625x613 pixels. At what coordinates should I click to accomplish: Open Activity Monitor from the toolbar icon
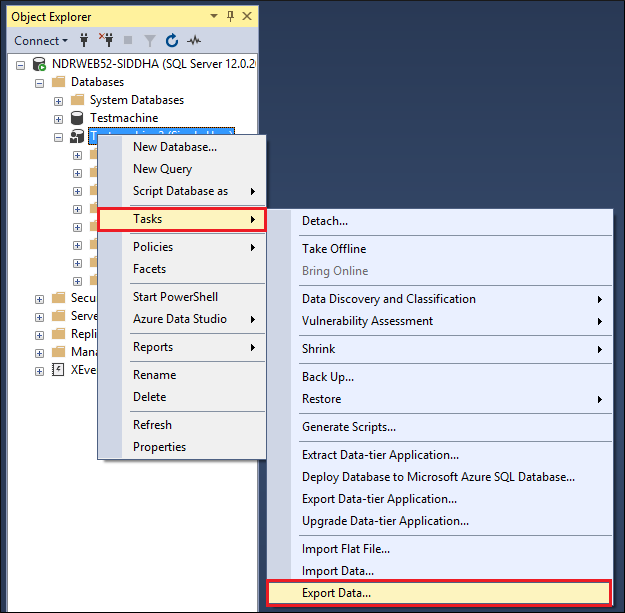point(194,41)
